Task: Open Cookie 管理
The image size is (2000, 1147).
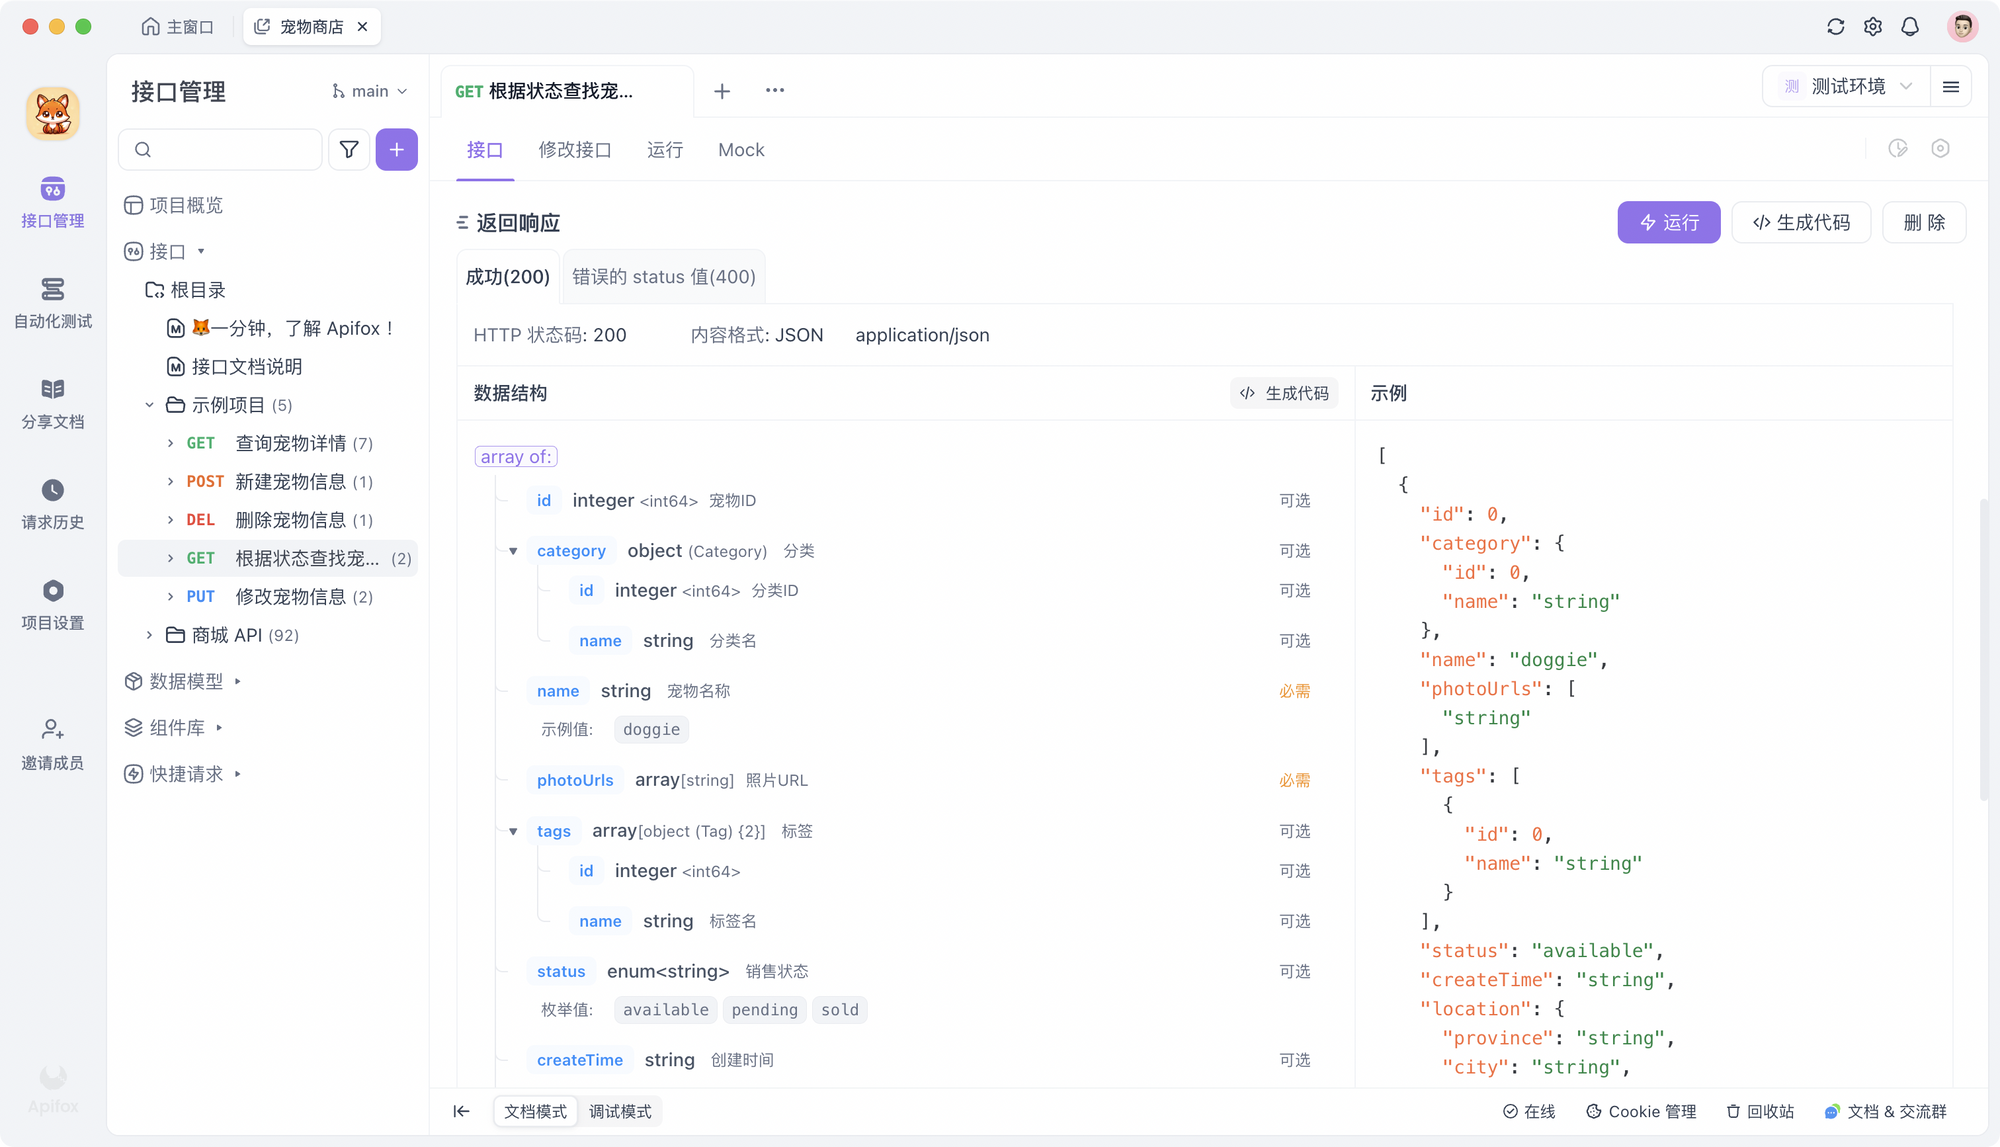Action: coord(1641,1111)
